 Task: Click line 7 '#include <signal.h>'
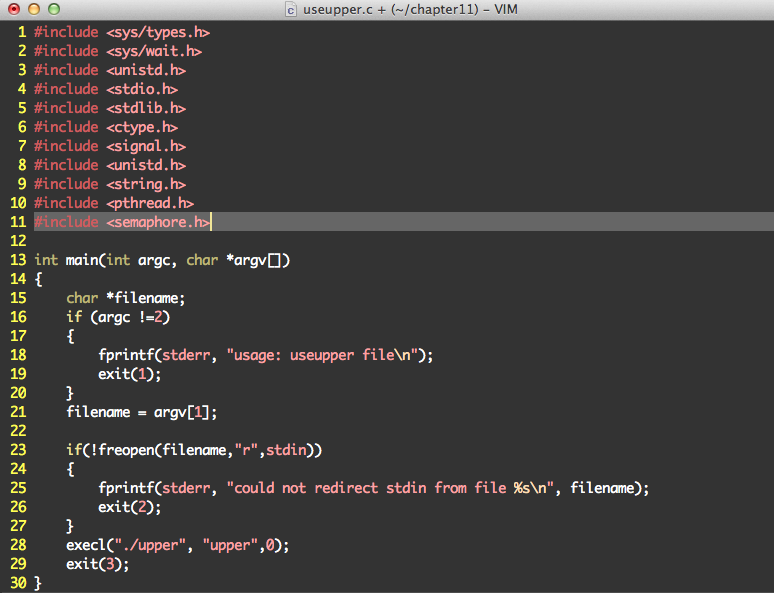pyautogui.click(x=110, y=146)
